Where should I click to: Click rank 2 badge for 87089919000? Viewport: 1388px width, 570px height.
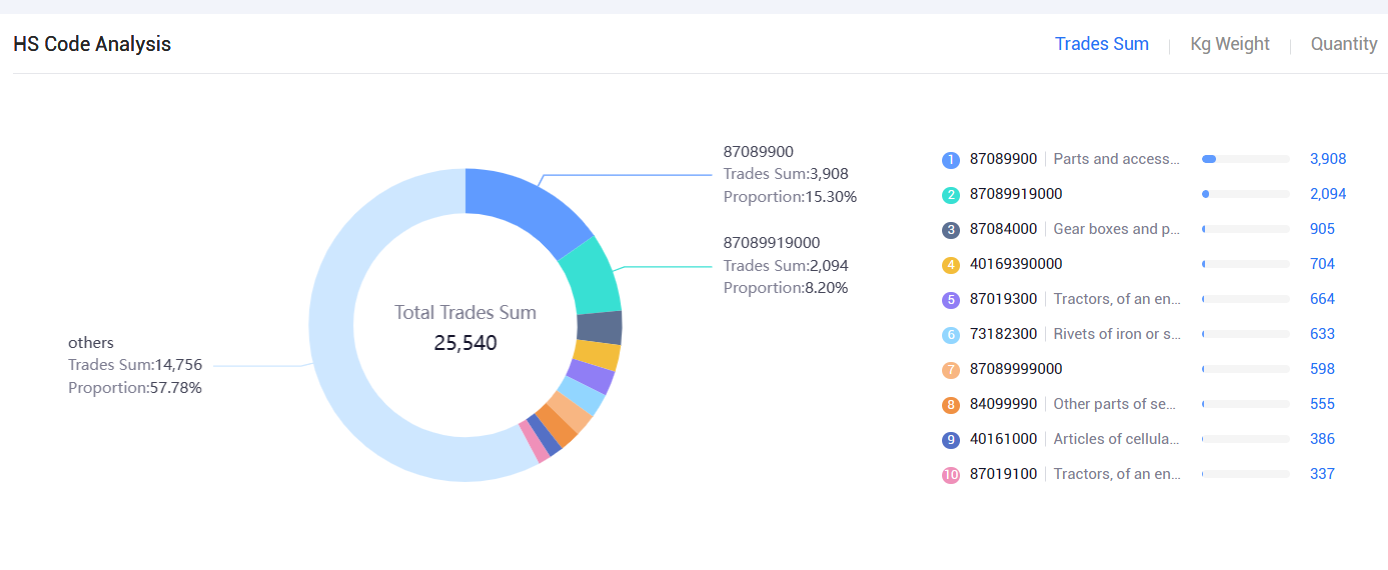point(951,195)
